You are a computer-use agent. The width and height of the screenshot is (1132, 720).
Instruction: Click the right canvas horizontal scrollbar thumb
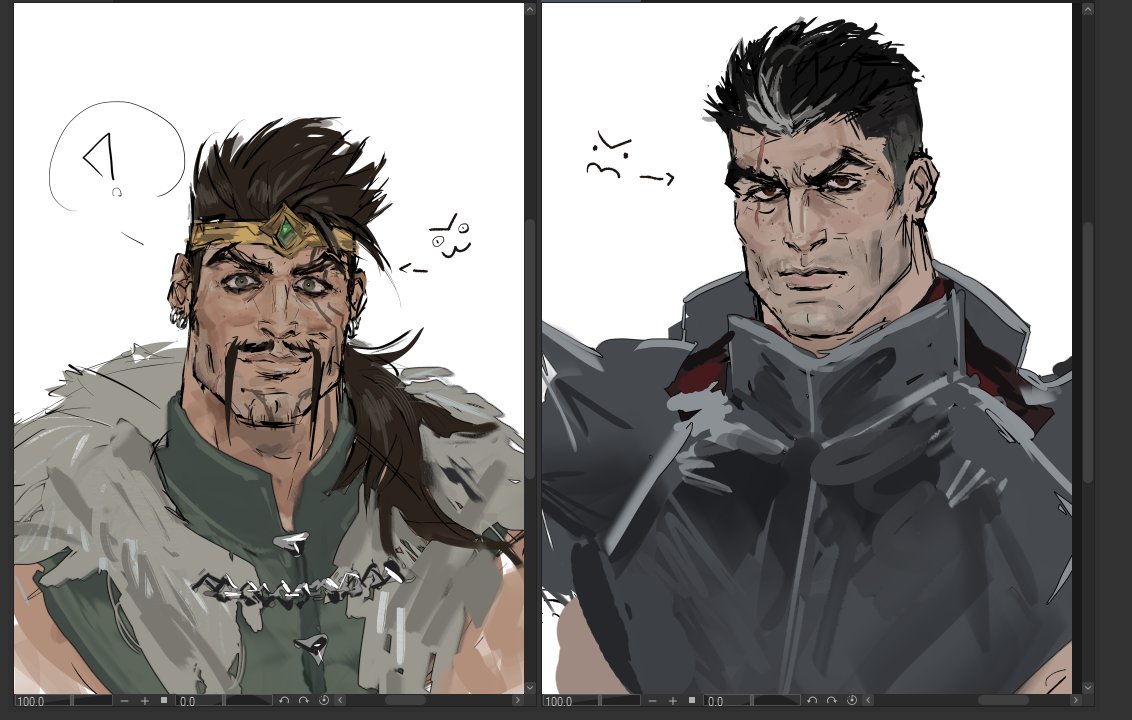1003,701
